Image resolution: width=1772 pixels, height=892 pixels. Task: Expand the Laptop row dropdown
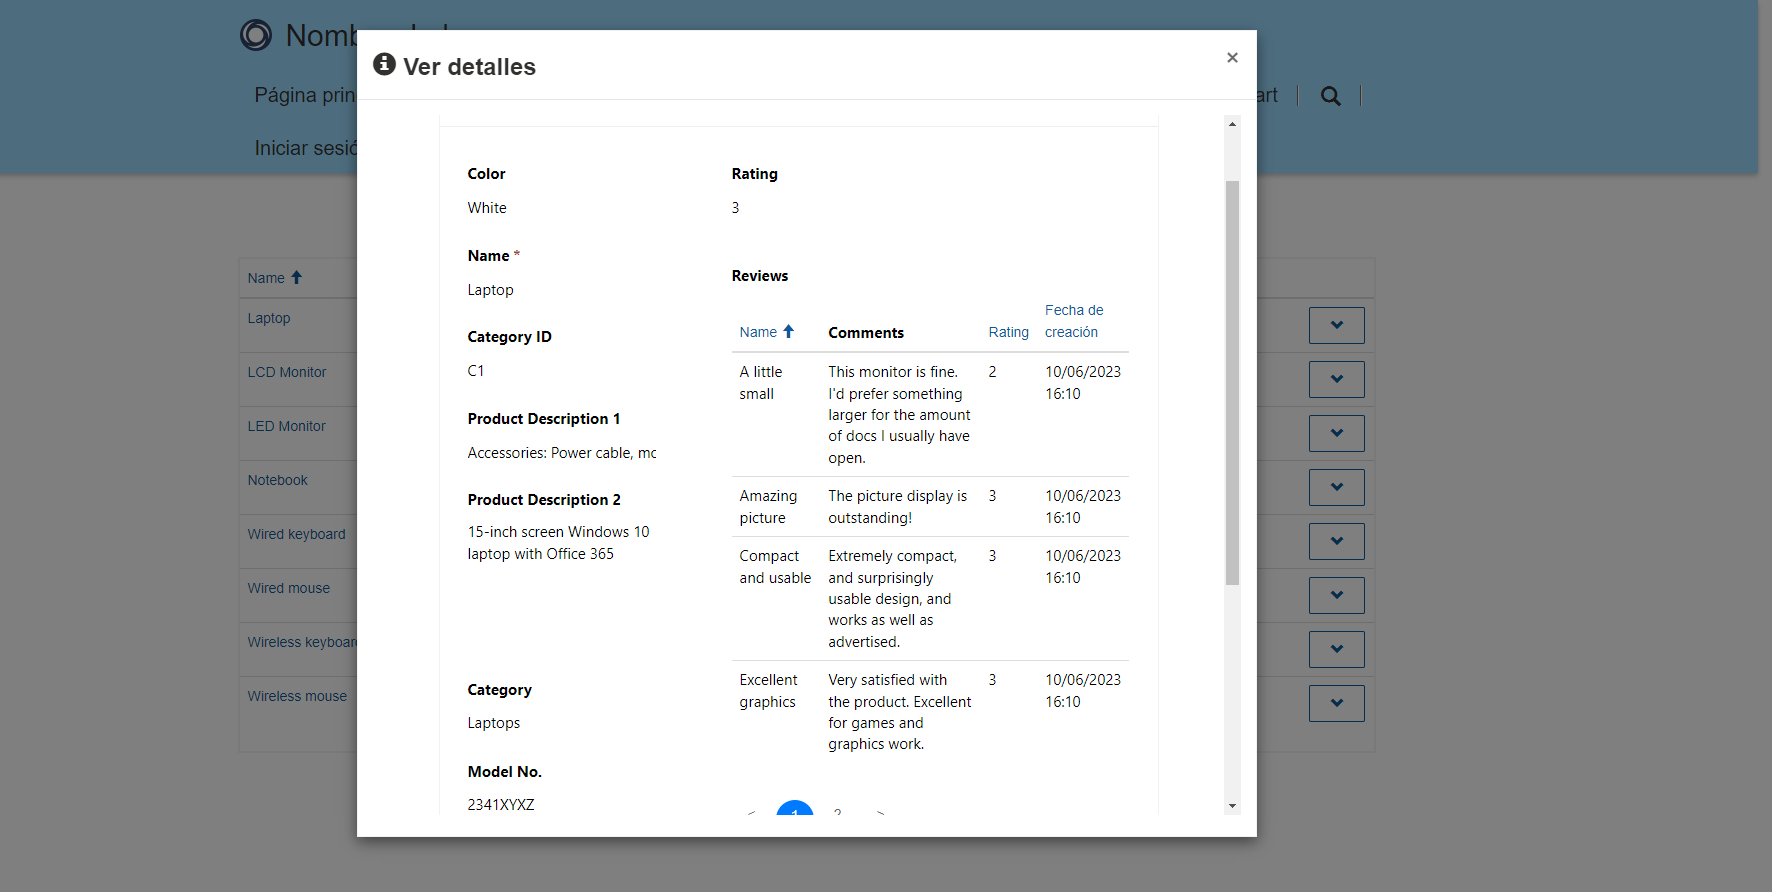tap(1336, 325)
